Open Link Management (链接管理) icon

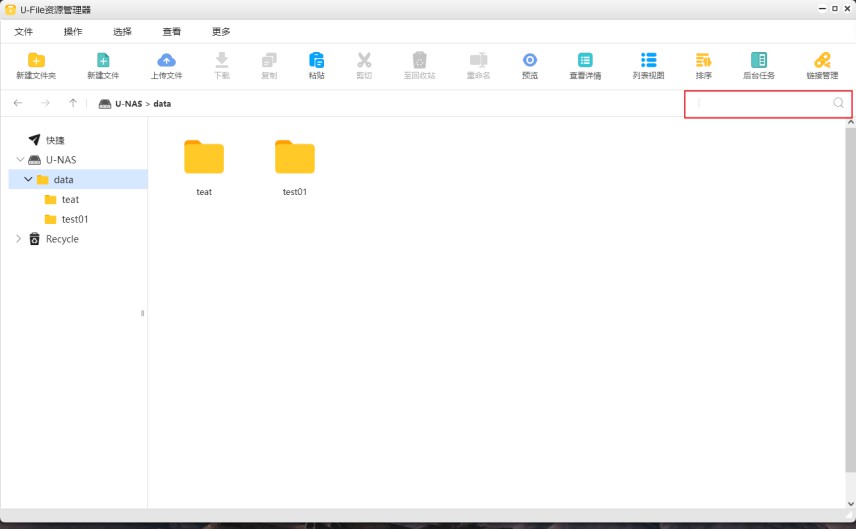pos(822,61)
